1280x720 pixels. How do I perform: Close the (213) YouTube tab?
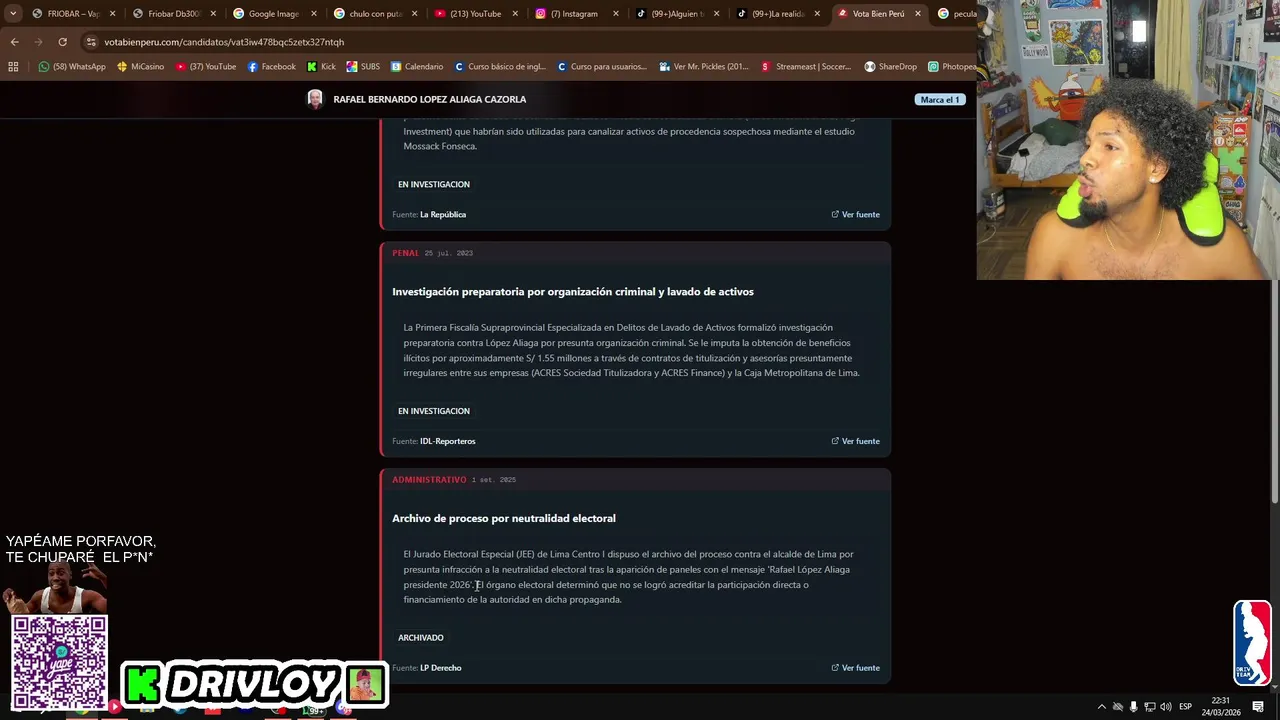pyautogui.click(x=515, y=14)
